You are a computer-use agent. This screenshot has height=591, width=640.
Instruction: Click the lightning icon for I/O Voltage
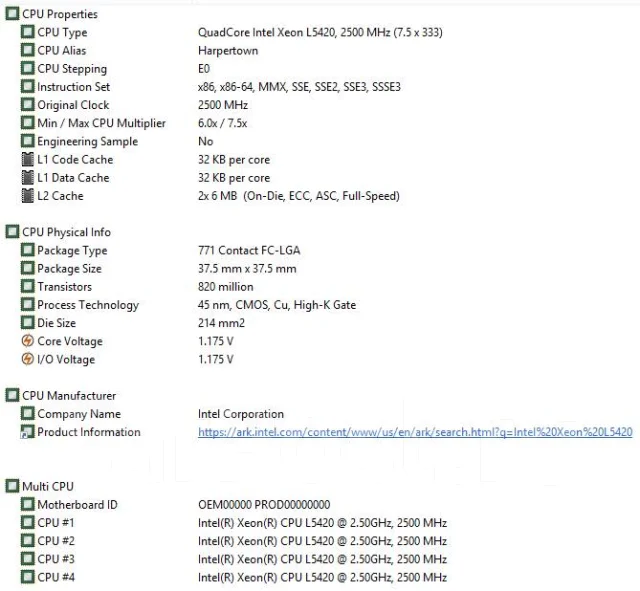point(27,359)
